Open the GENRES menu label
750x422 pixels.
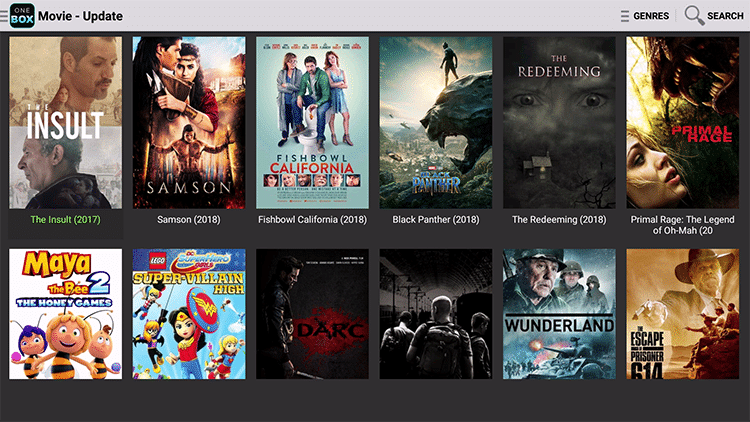click(651, 16)
